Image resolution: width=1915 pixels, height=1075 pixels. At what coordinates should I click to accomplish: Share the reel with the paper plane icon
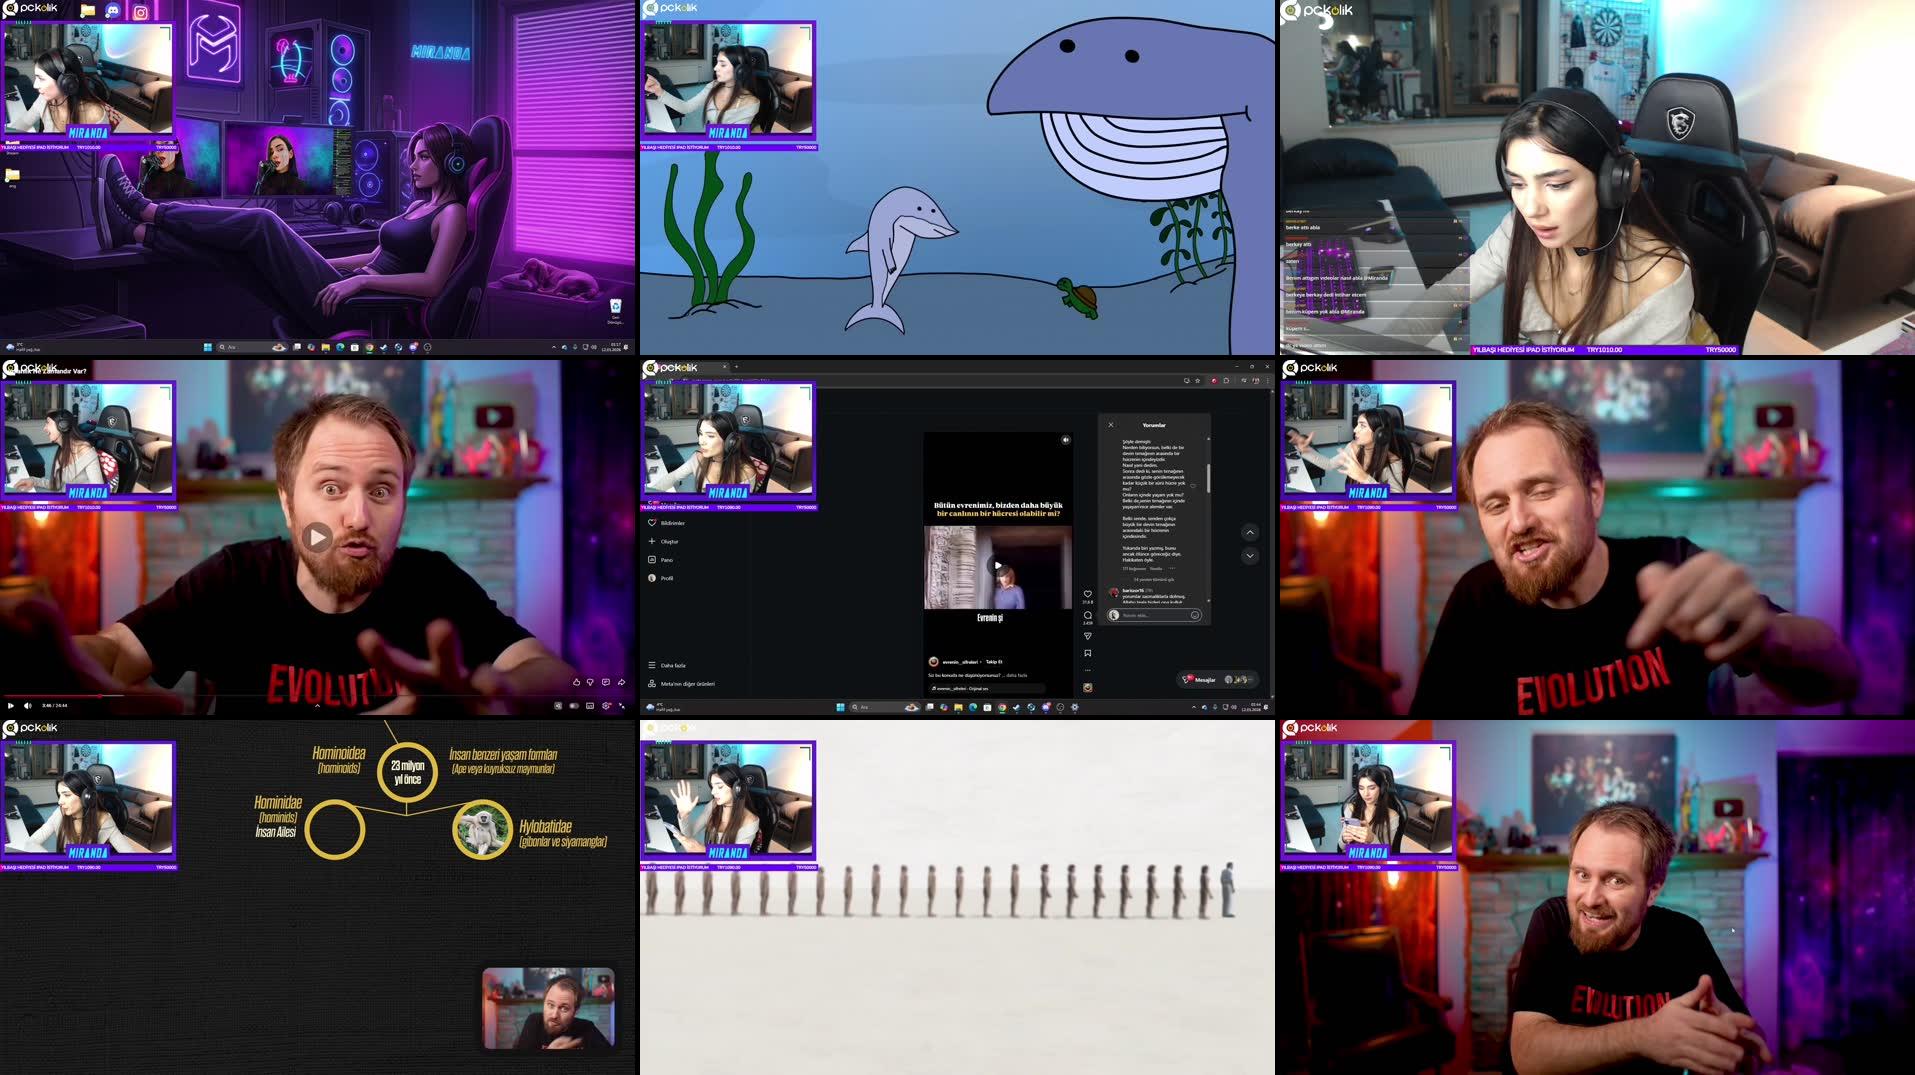1088,634
